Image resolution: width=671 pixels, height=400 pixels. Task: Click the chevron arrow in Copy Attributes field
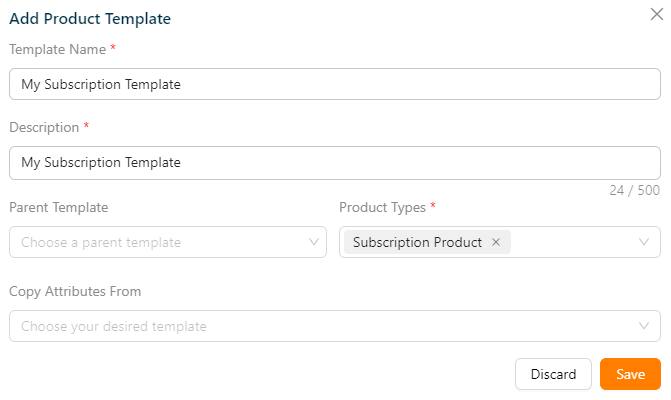point(645,326)
